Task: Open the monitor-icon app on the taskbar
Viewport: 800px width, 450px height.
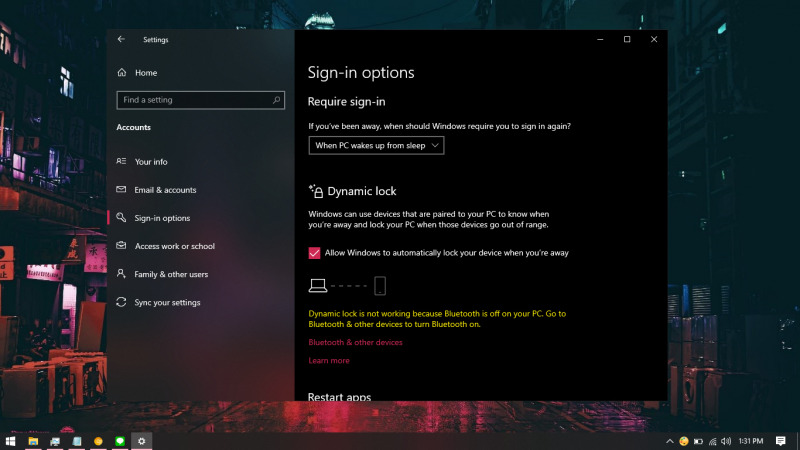Action: [55, 441]
